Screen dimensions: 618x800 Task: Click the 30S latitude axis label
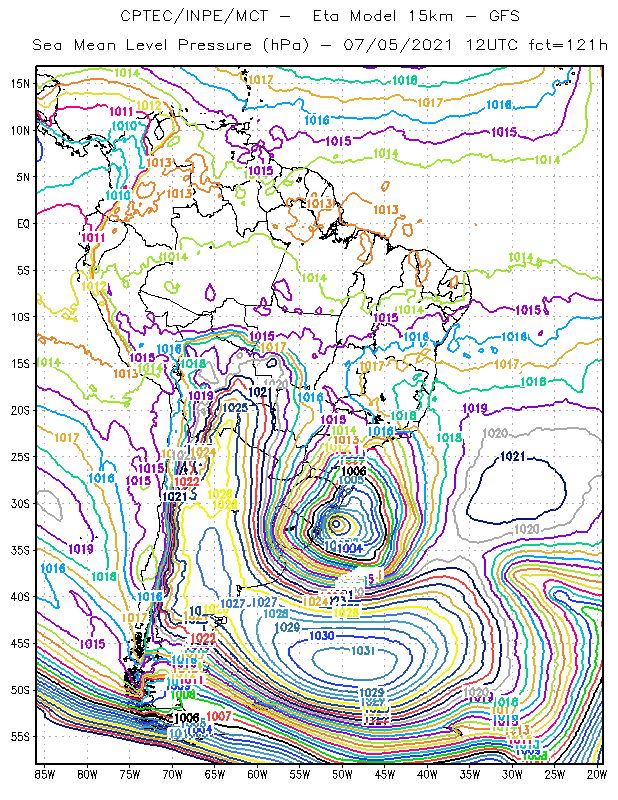pyautogui.click(x=20, y=504)
